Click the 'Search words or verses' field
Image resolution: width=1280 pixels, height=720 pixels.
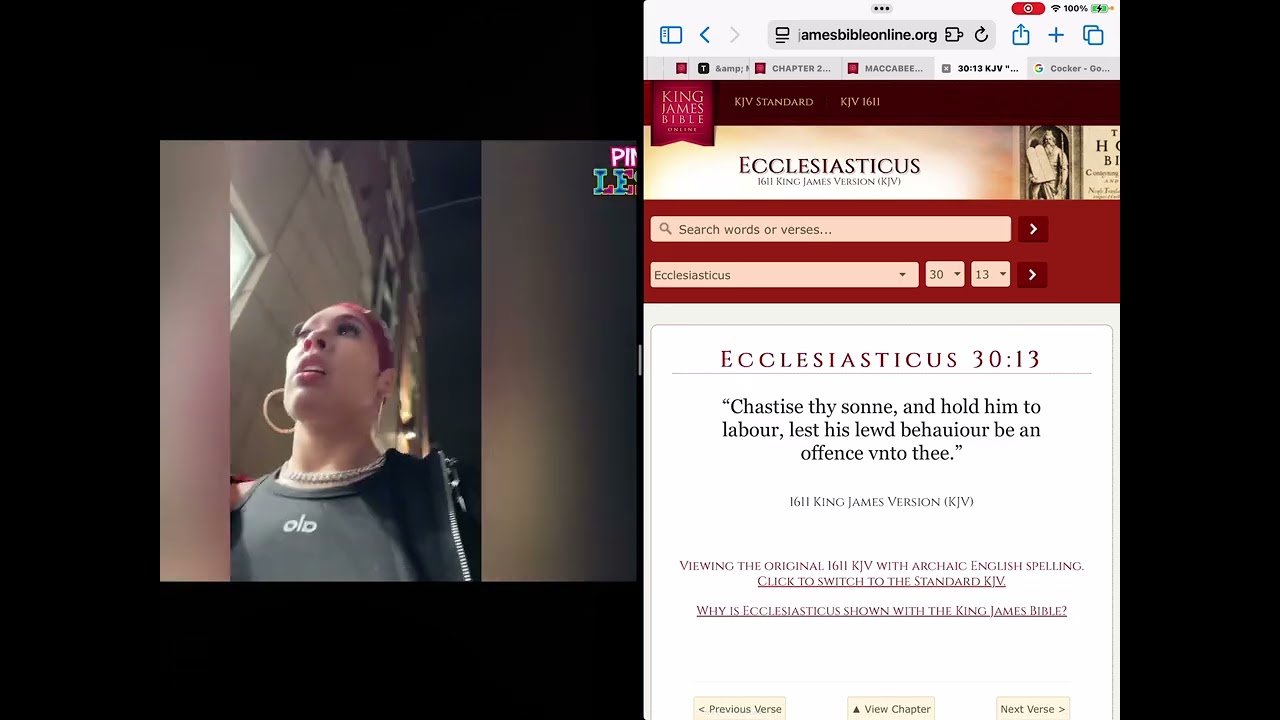click(x=831, y=229)
